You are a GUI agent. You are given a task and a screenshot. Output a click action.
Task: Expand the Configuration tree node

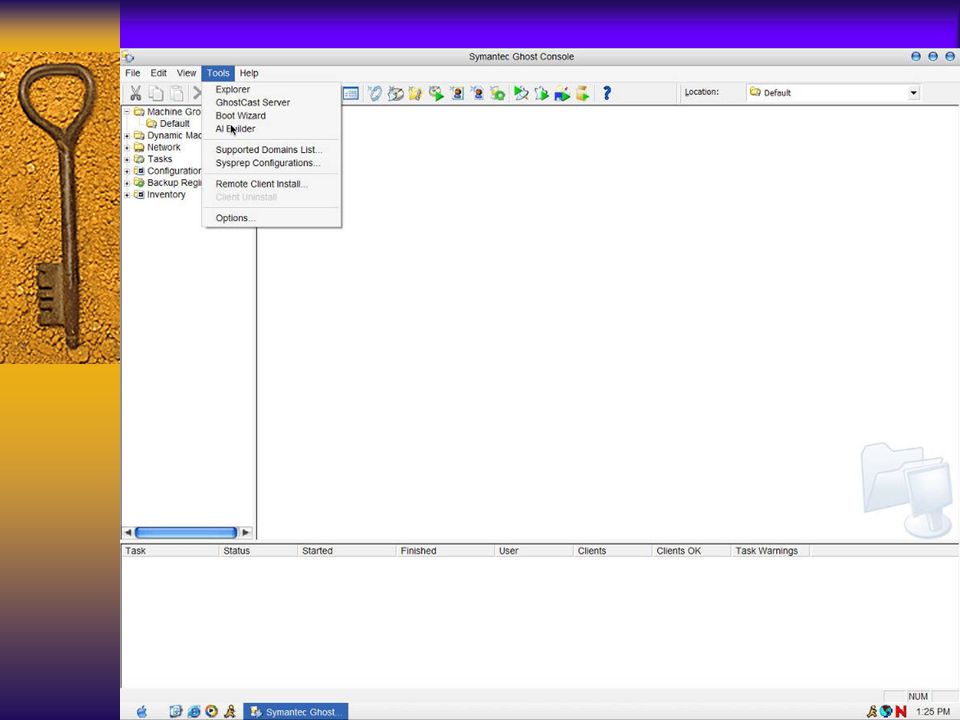pos(127,171)
